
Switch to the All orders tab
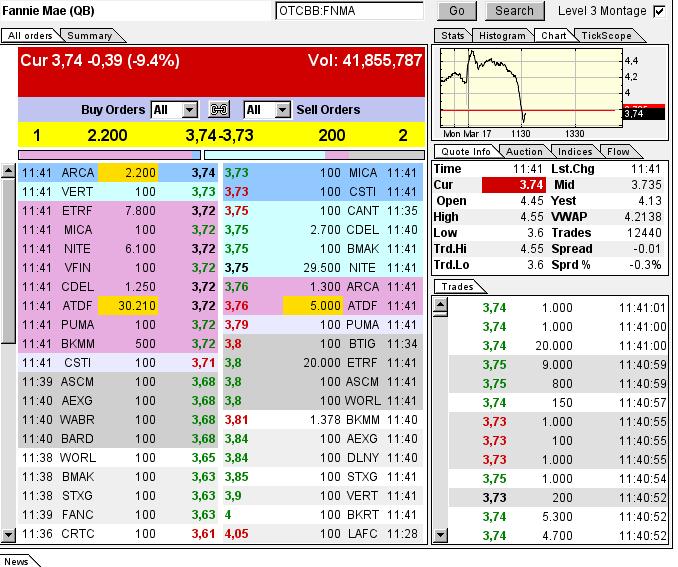29,35
